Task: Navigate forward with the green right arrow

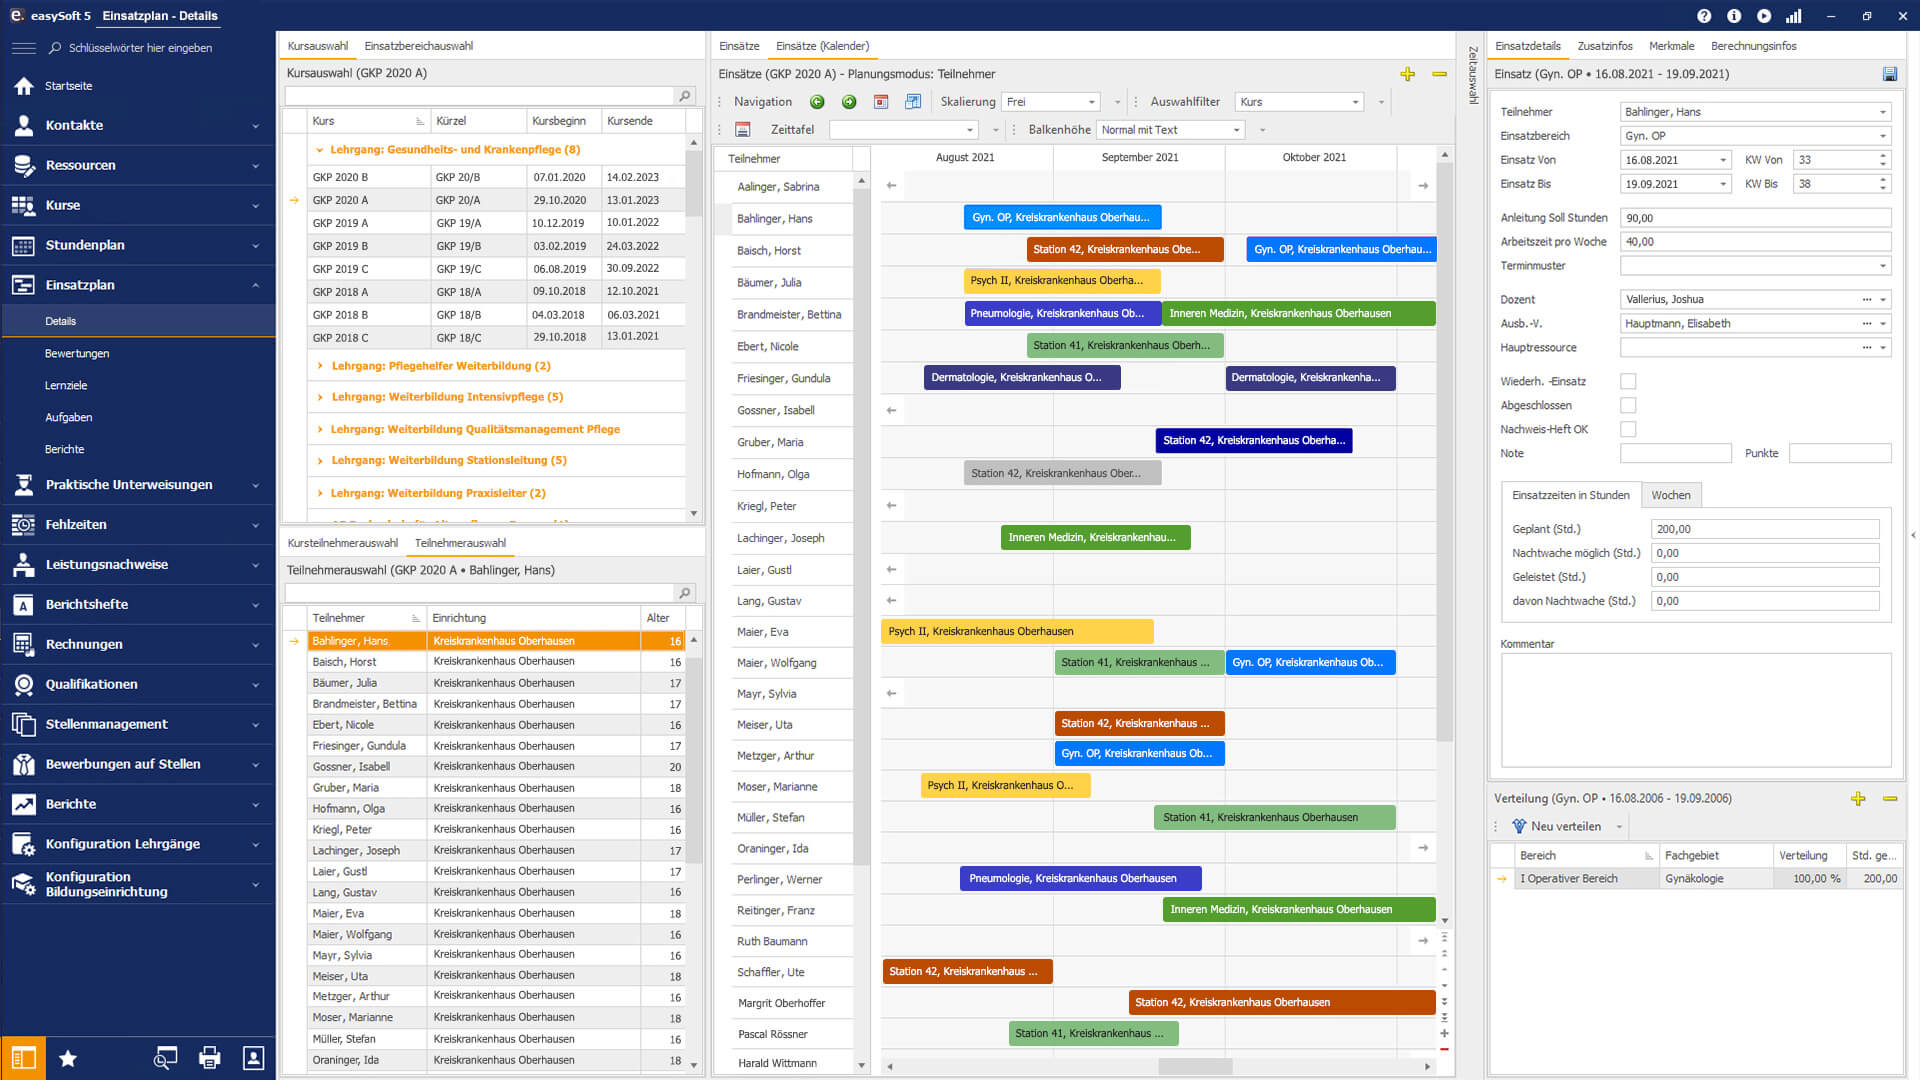Action: [x=849, y=102]
